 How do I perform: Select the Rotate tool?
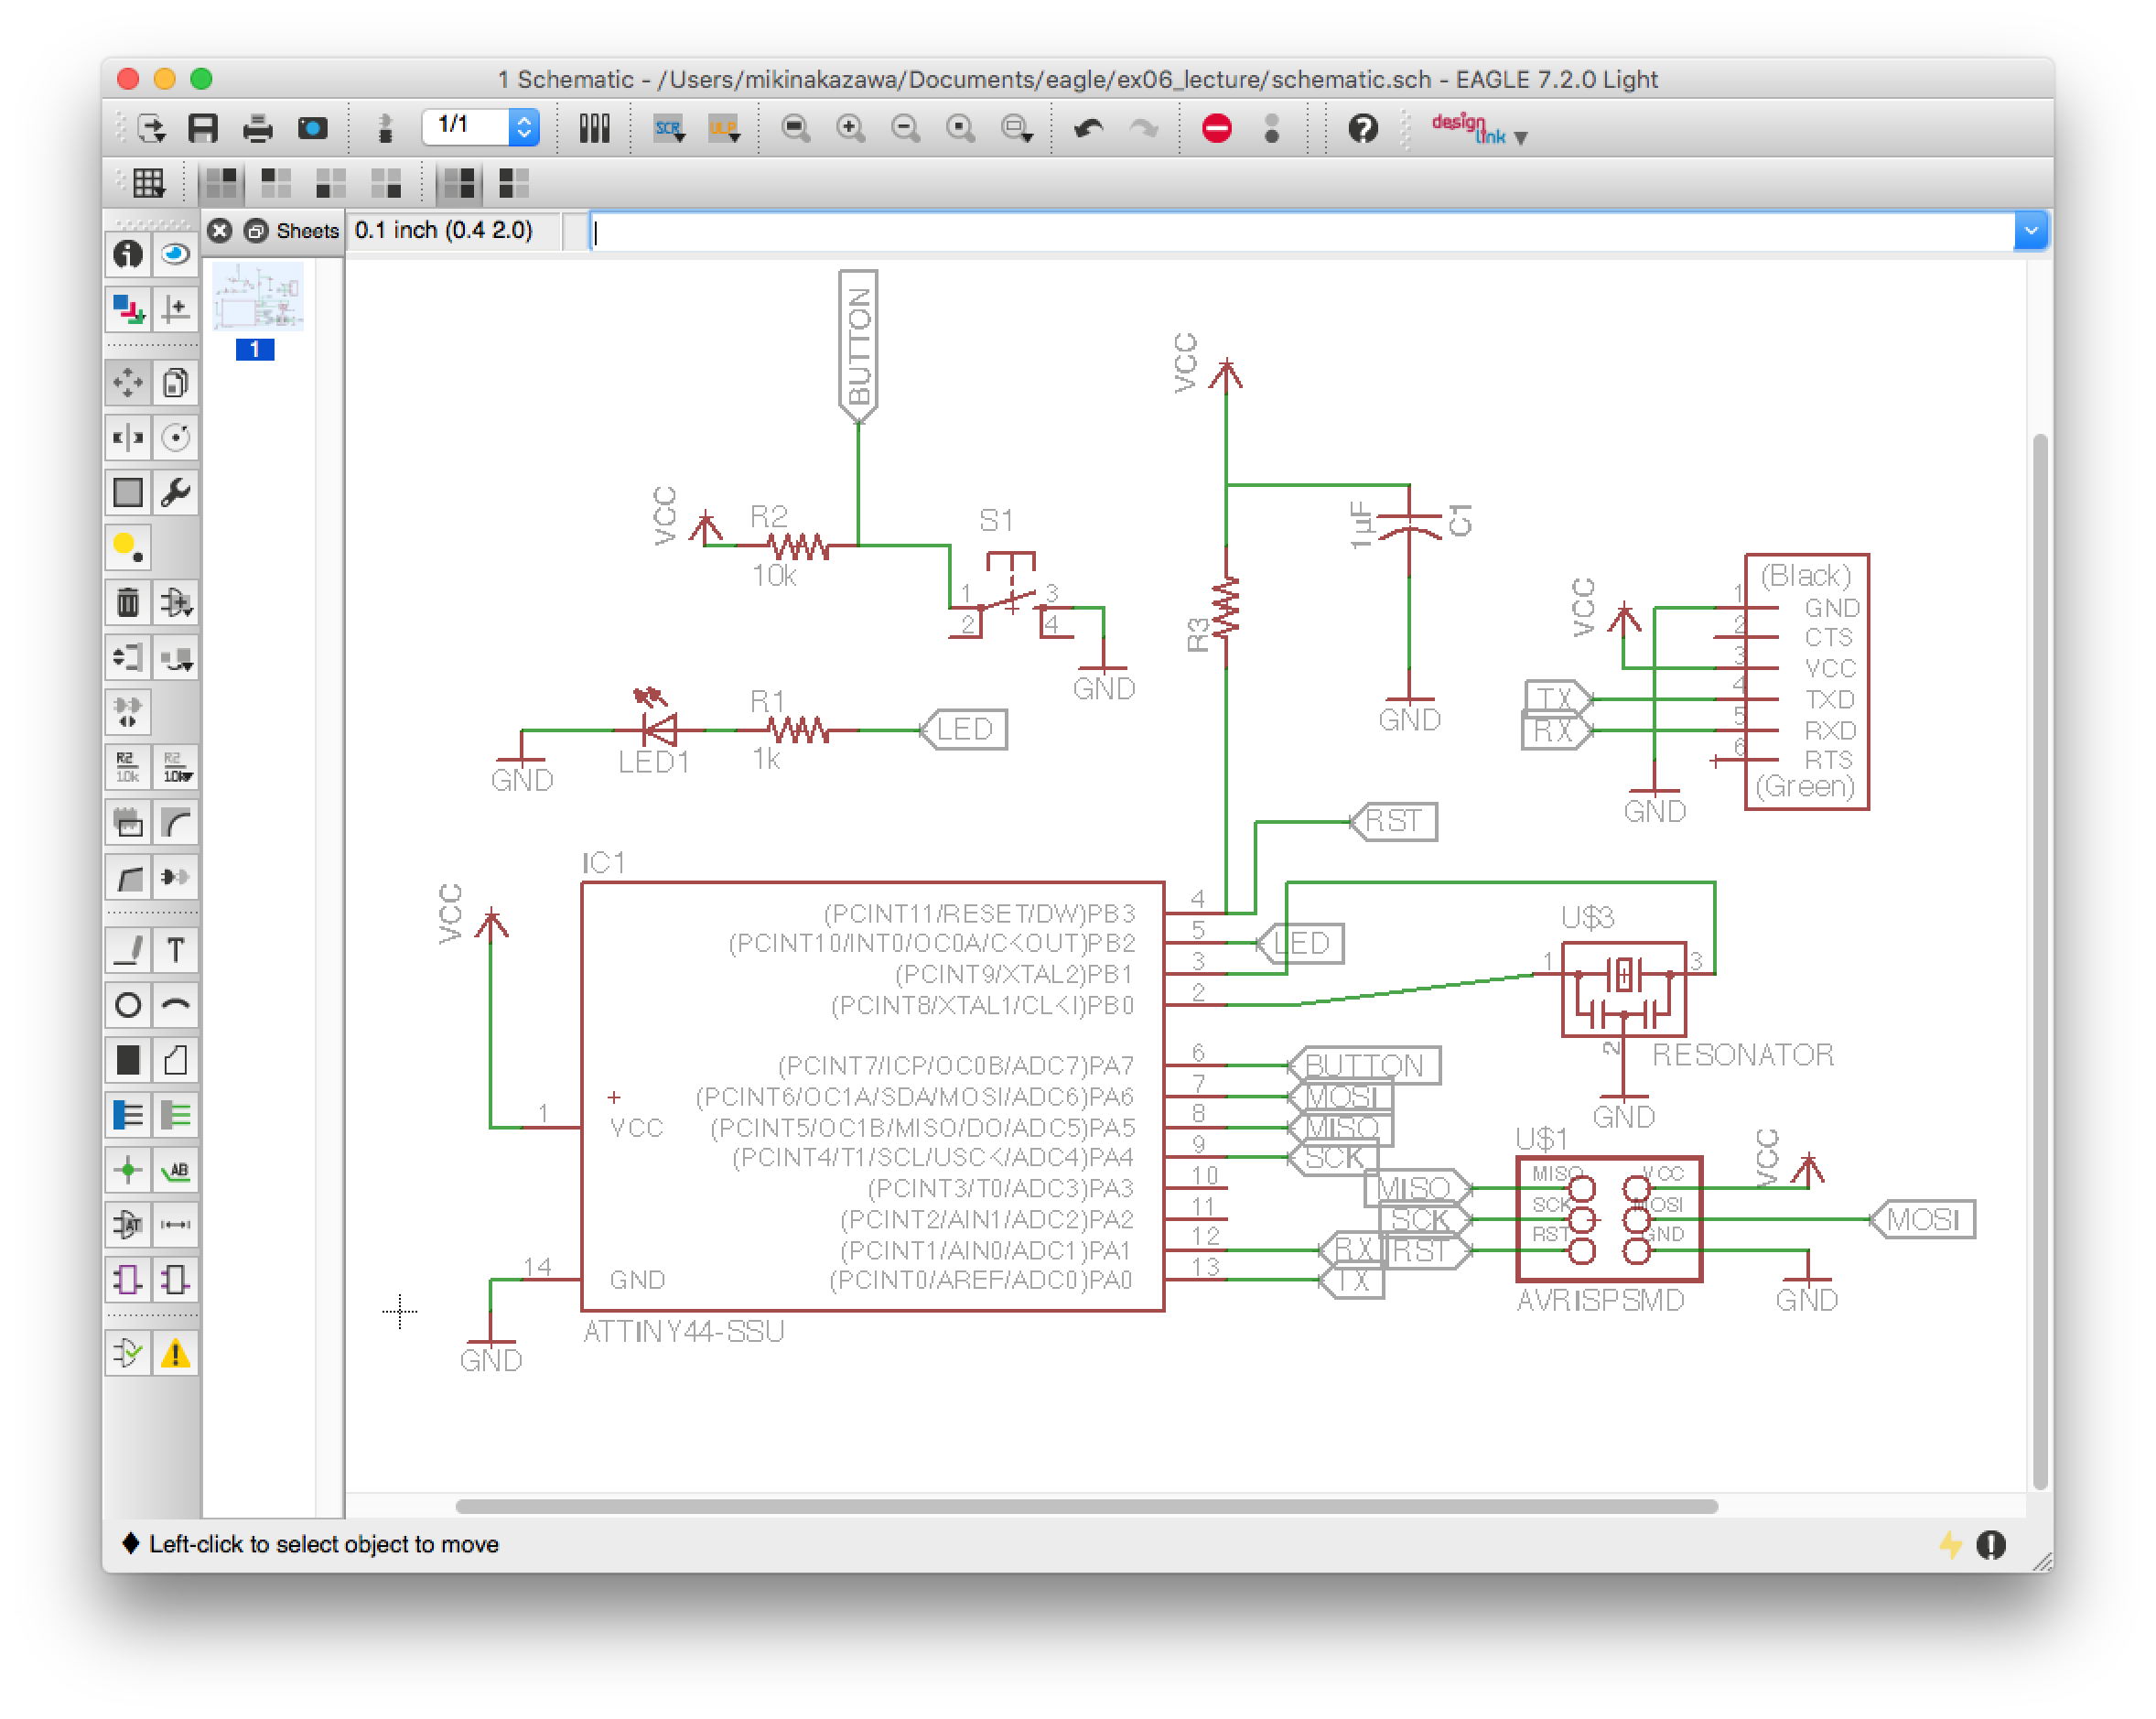coord(176,437)
